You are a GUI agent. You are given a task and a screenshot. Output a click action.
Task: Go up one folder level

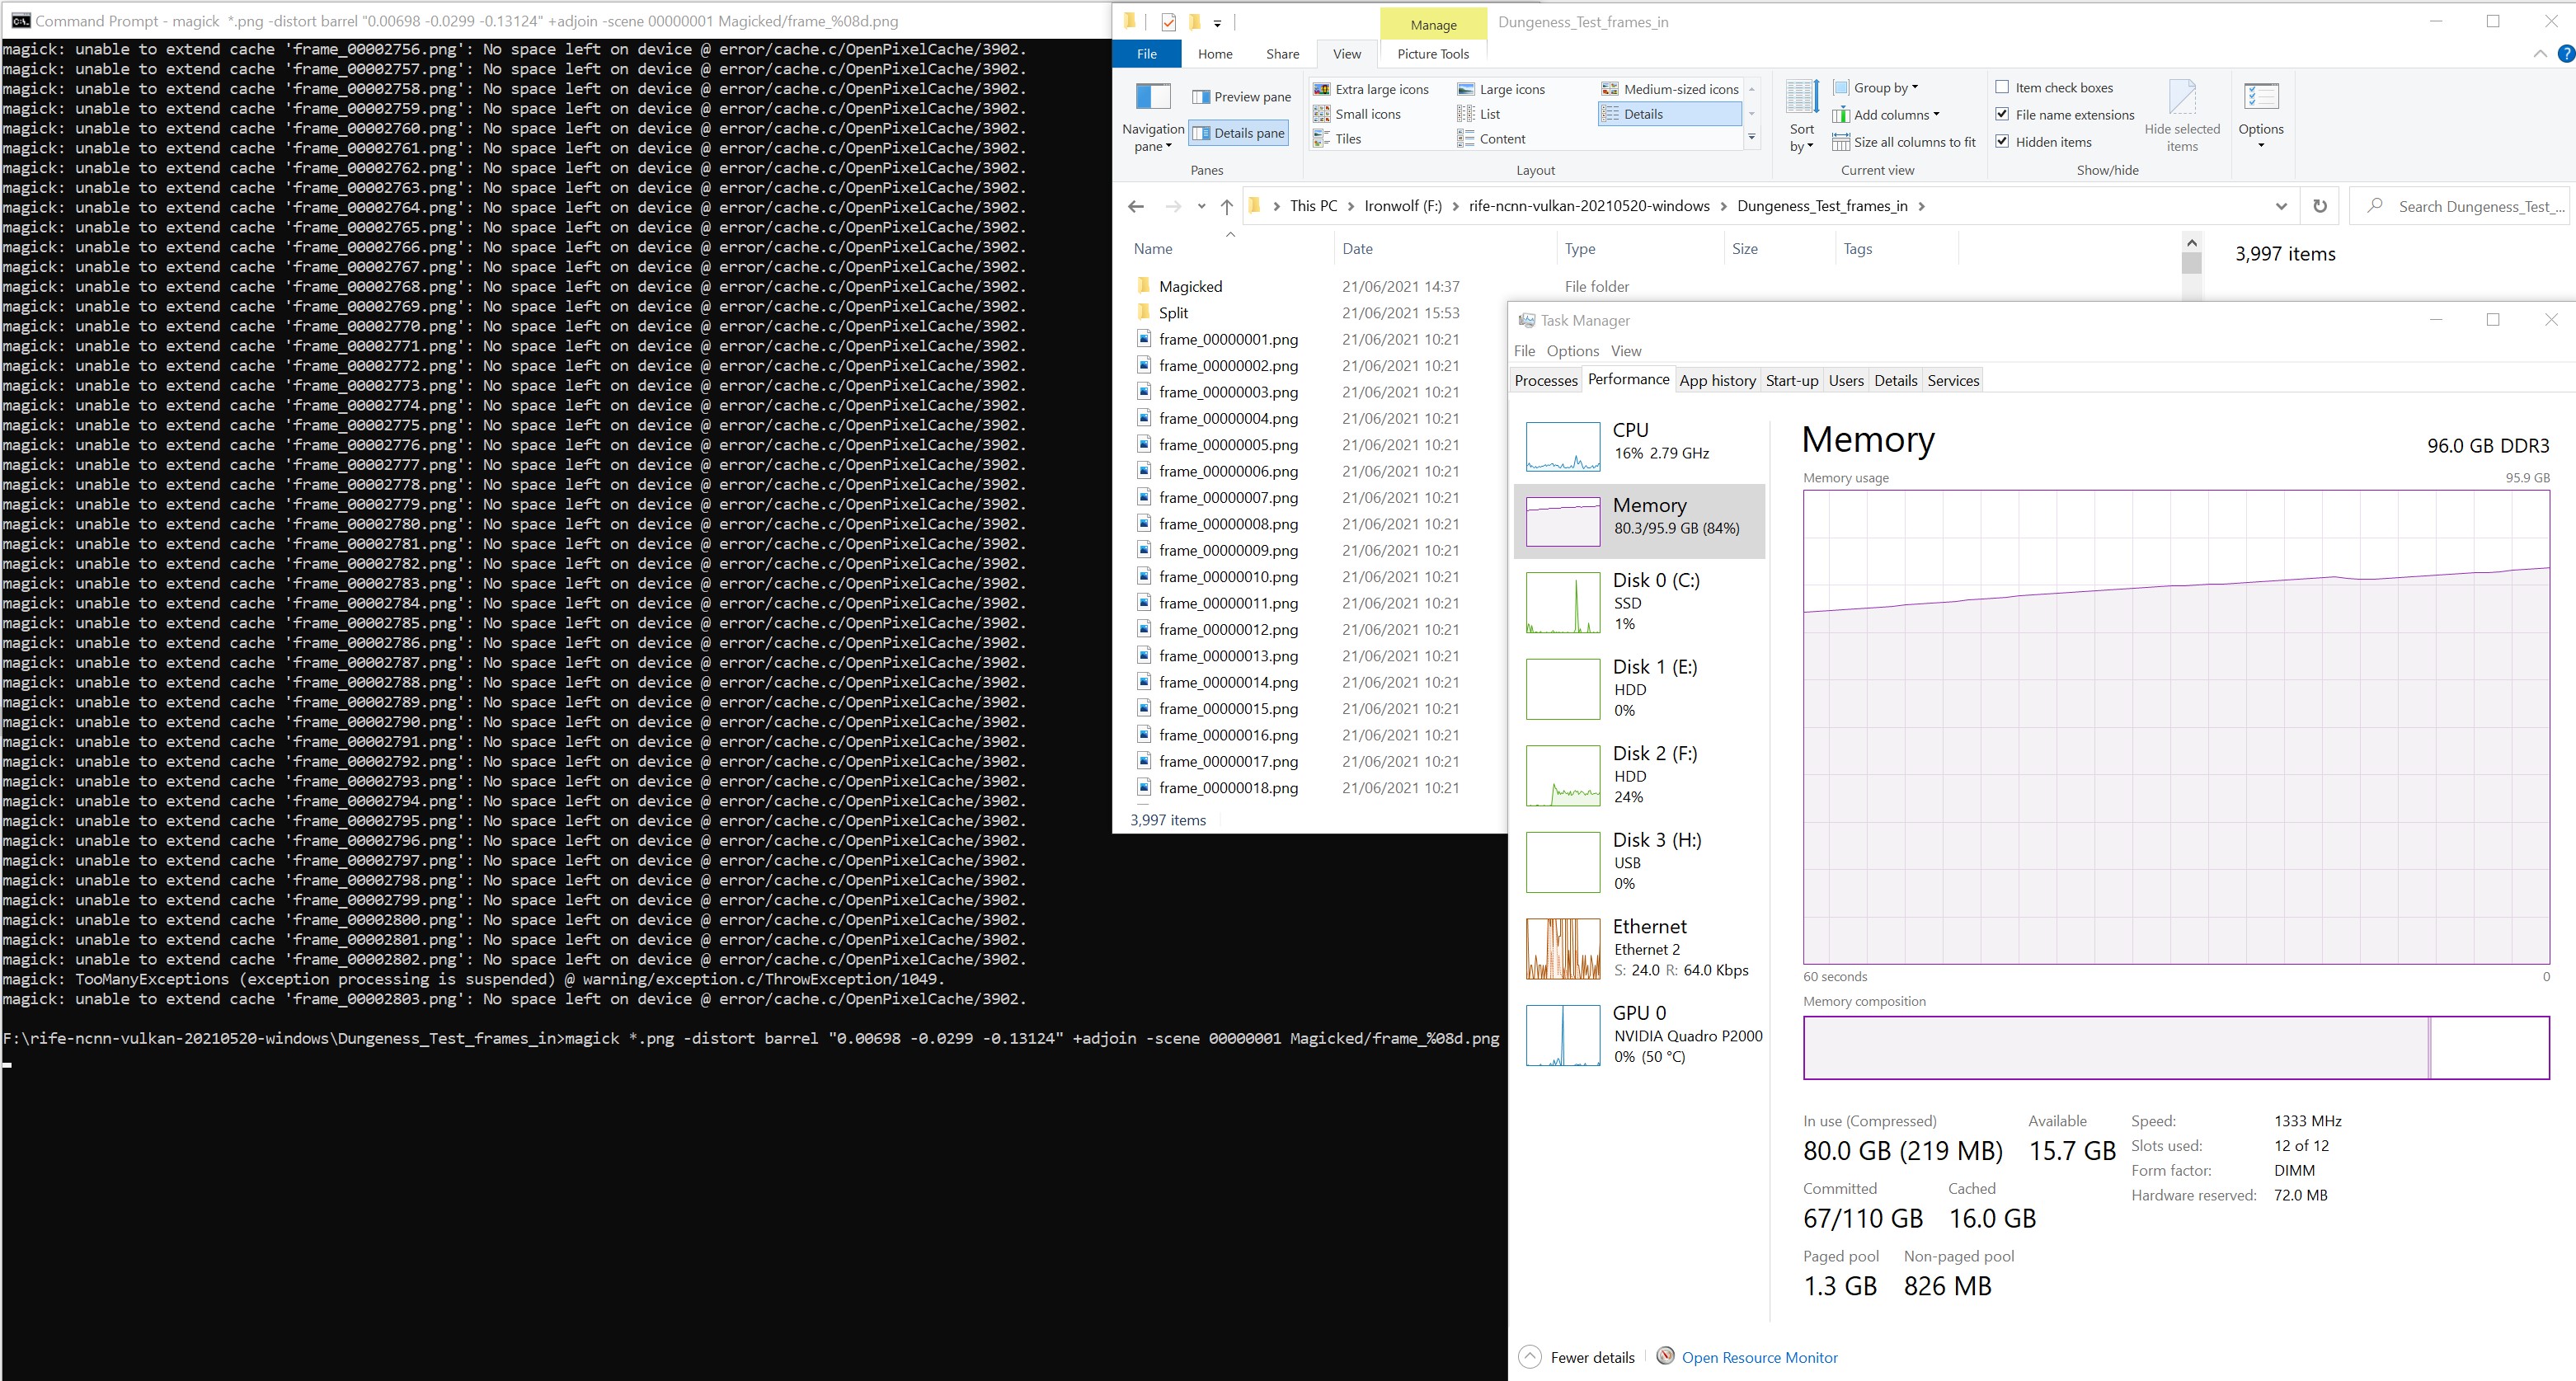click(x=1227, y=206)
